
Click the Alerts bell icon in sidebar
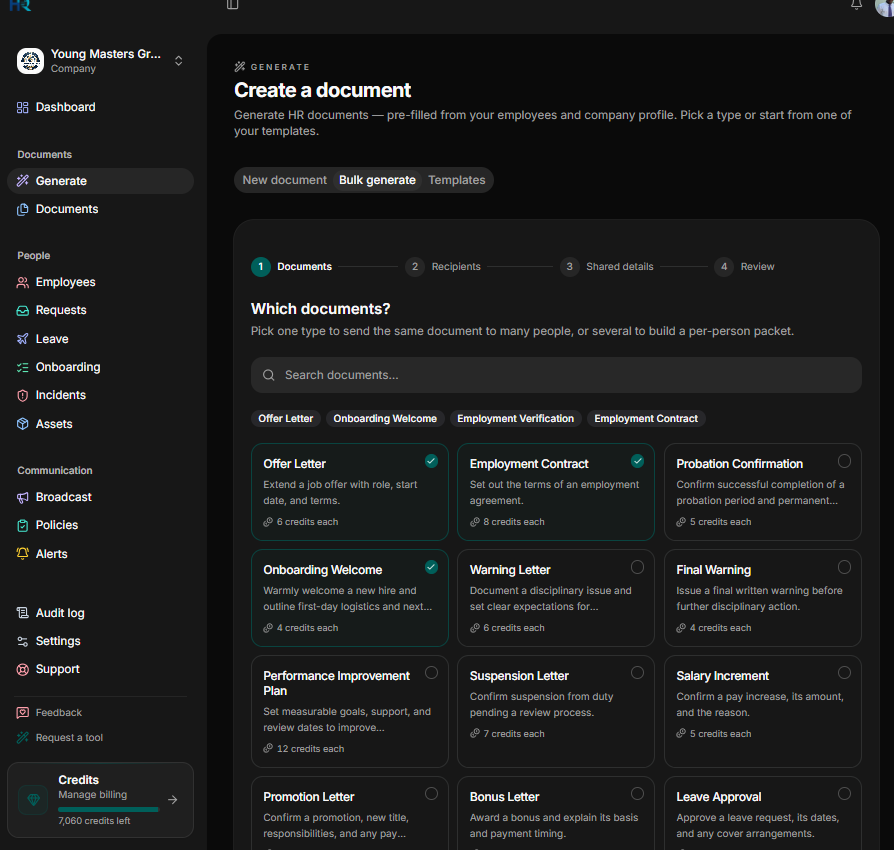[22, 554]
